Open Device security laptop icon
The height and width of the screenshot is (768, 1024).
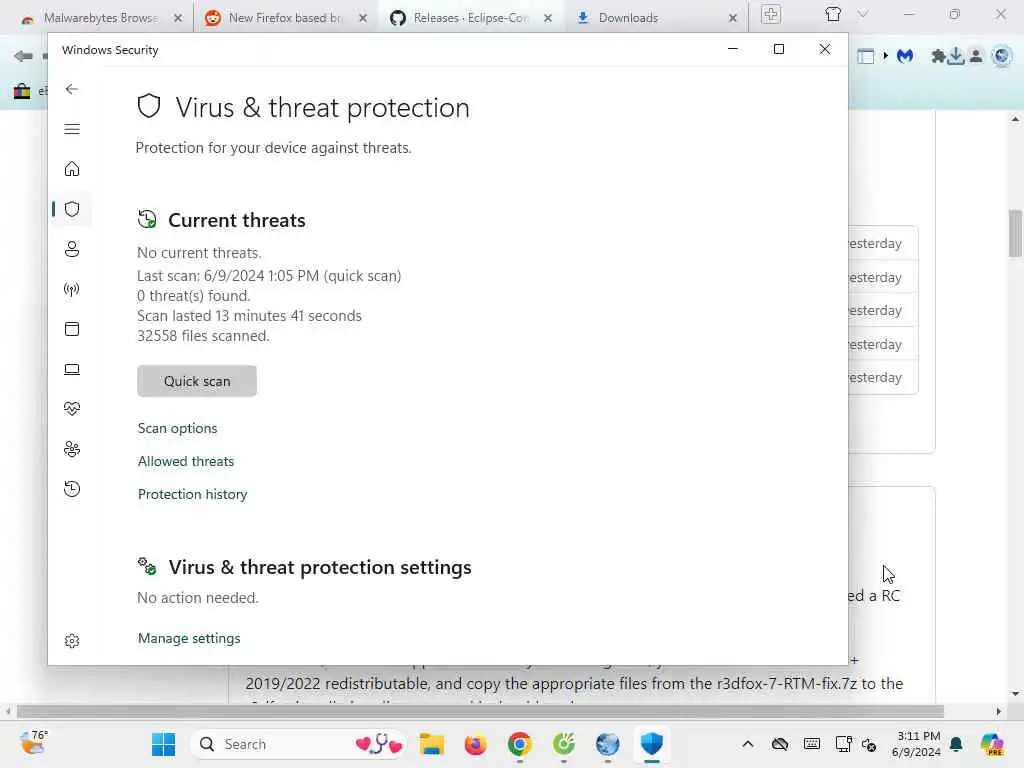coord(72,370)
